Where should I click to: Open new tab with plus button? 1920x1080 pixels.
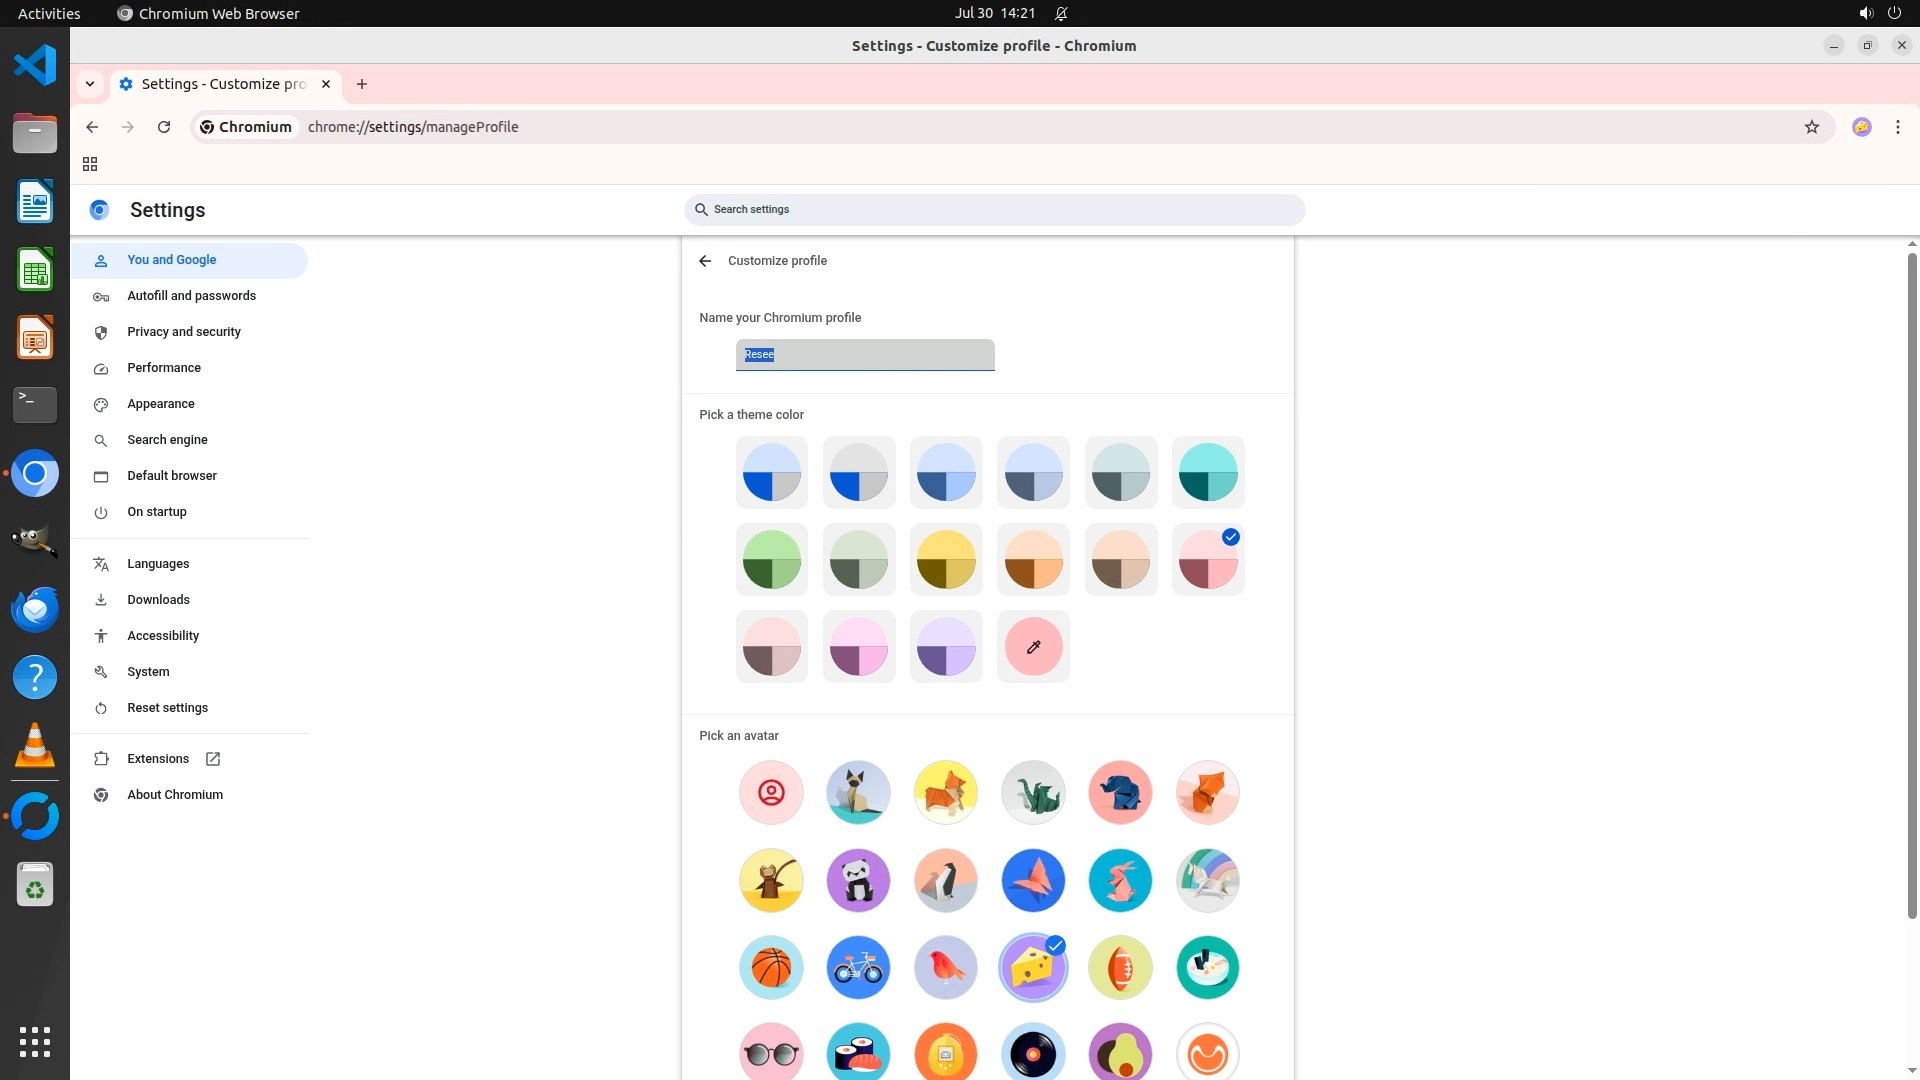click(x=362, y=84)
